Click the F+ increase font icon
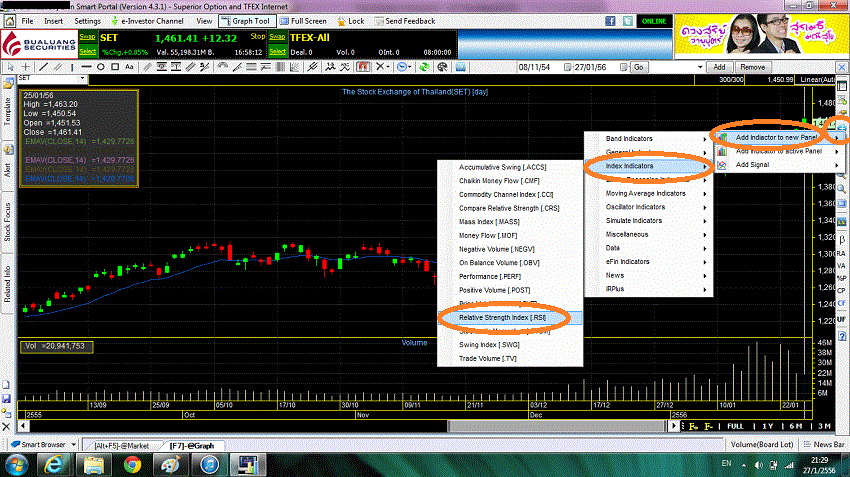The width and height of the screenshot is (850, 477). pos(693,427)
